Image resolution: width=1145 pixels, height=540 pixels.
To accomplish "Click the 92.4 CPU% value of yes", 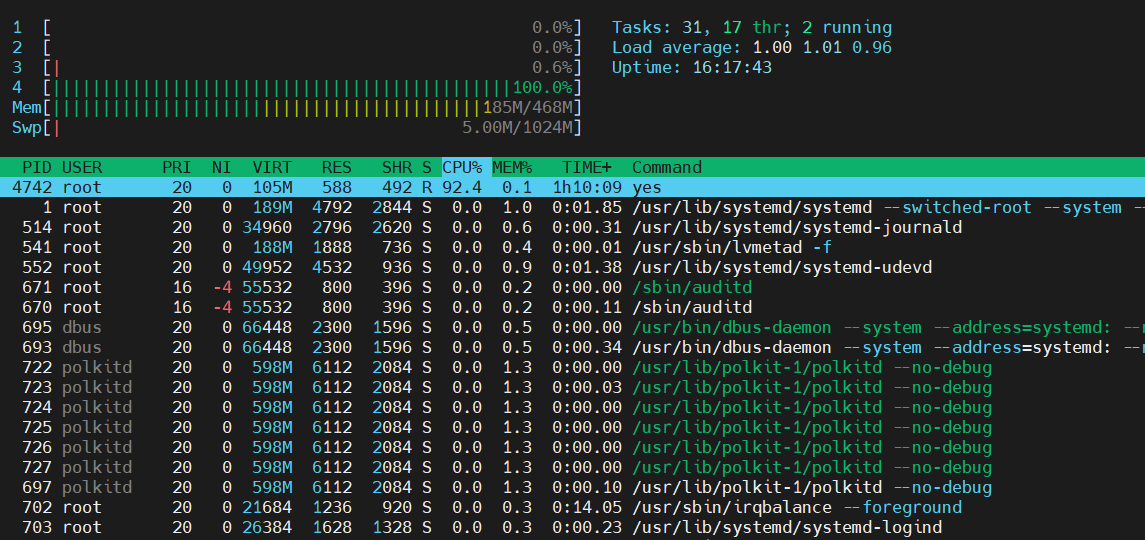I will [x=462, y=187].
